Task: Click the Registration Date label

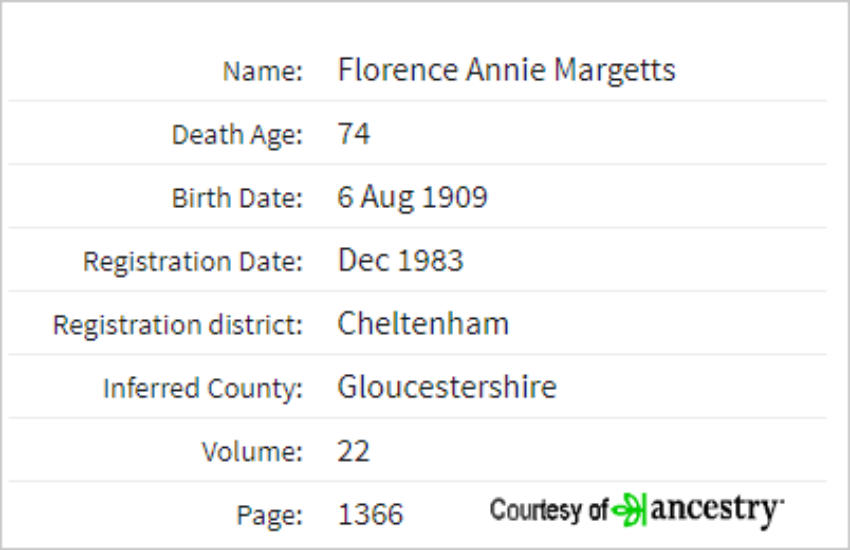Action: [x=192, y=262]
